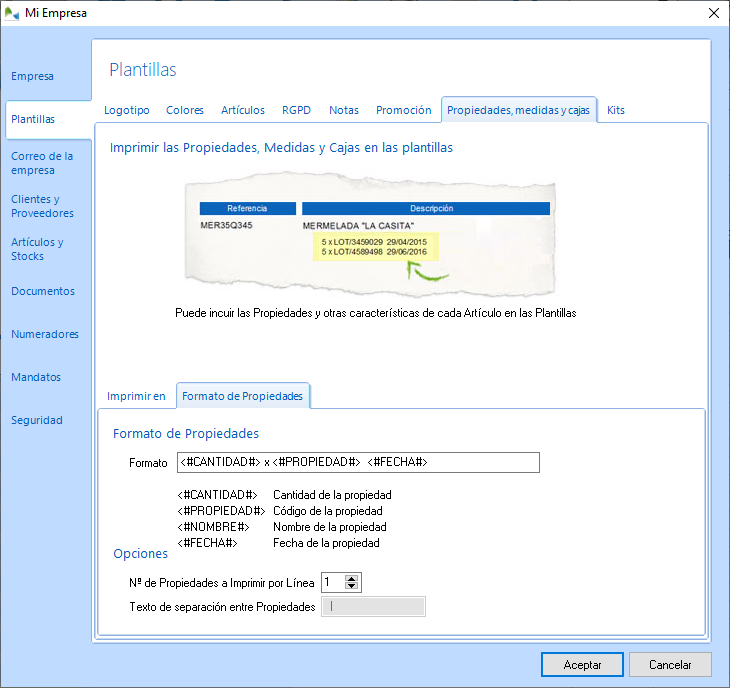
Task: Click 'Nombre de la propiedad' description
Action: click(x=330, y=527)
